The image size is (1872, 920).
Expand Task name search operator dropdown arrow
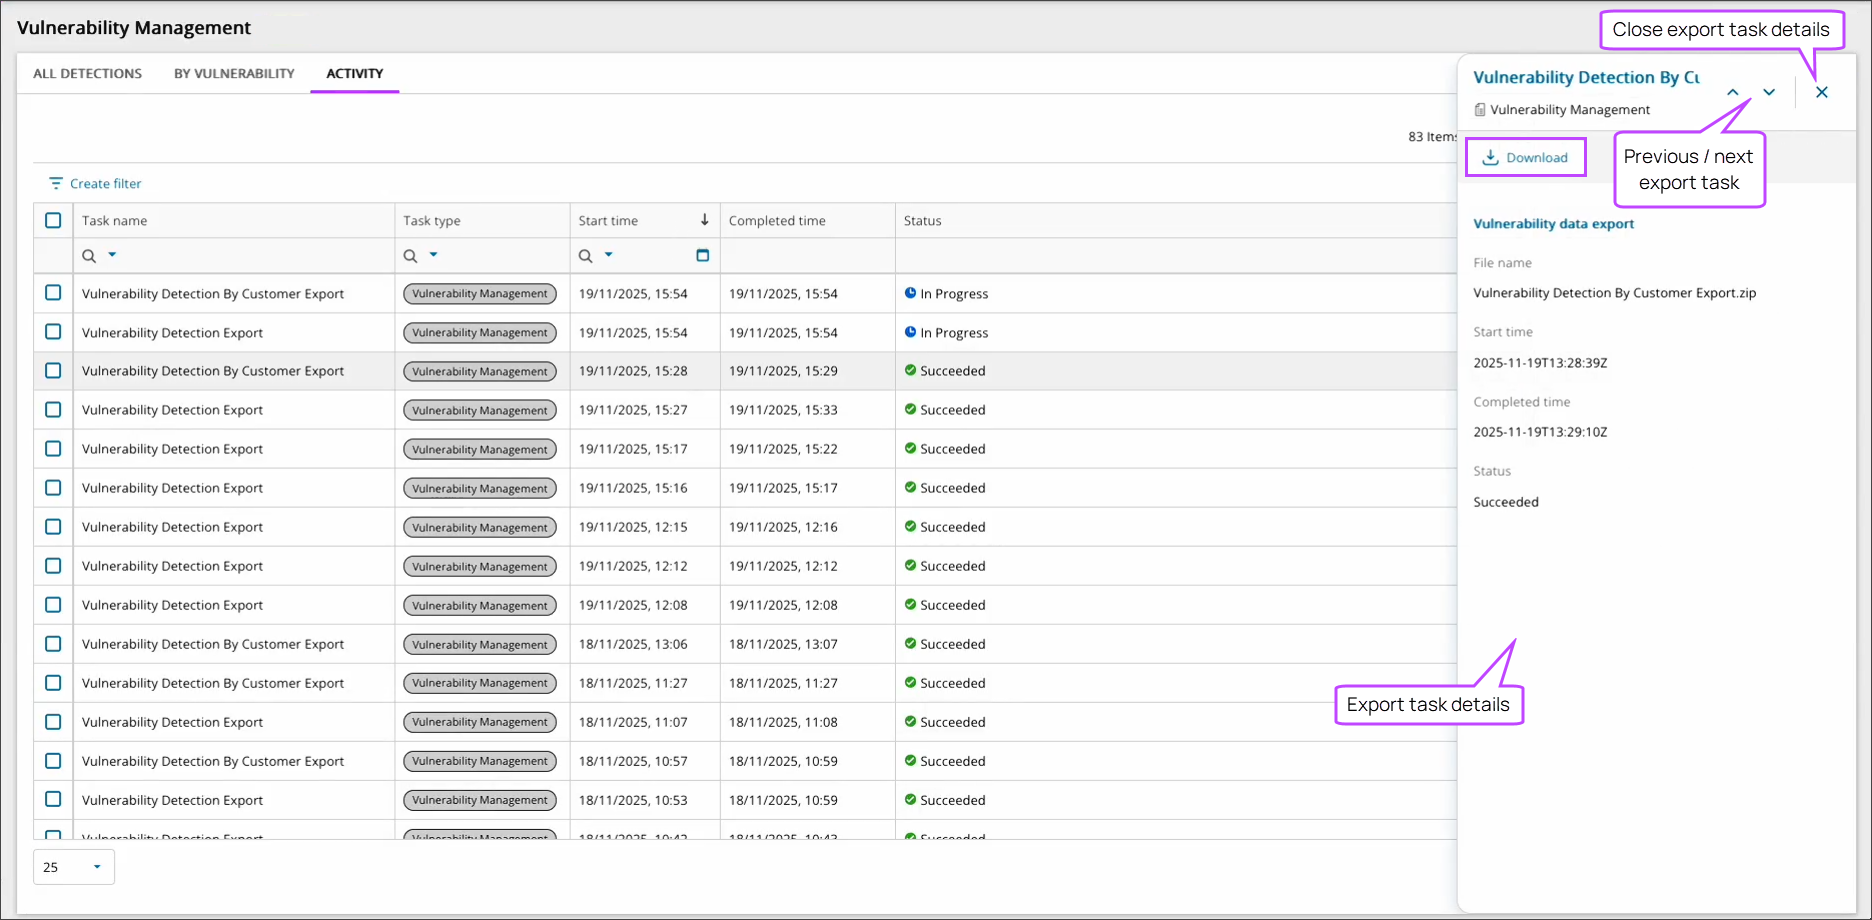pos(112,255)
